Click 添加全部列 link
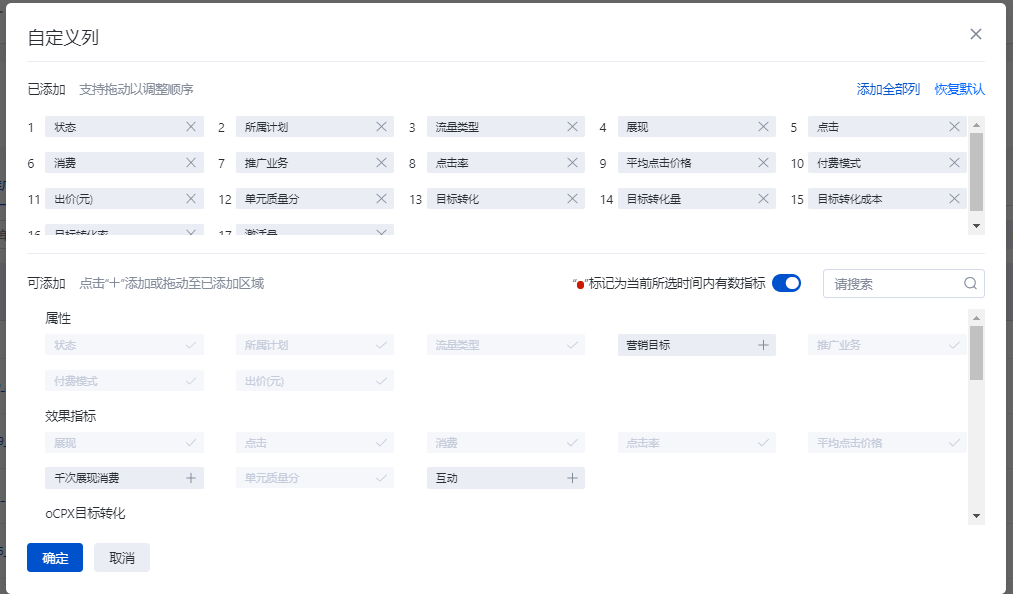The image size is (1013, 594). [x=888, y=89]
